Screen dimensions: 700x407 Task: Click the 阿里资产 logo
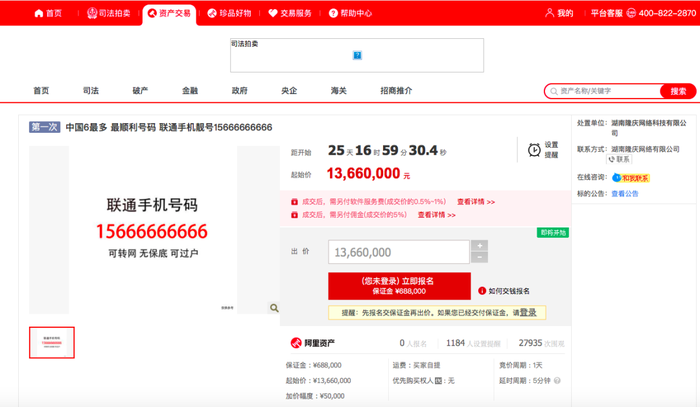[x=312, y=343]
